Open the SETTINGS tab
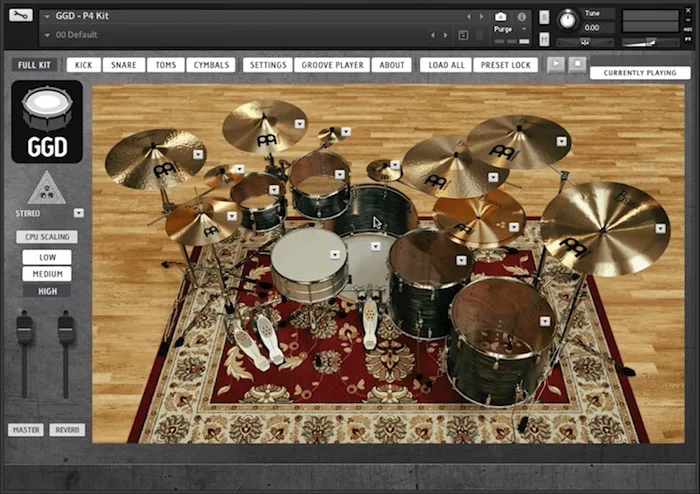Viewport: 700px width, 494px height. tap(268, 65)
